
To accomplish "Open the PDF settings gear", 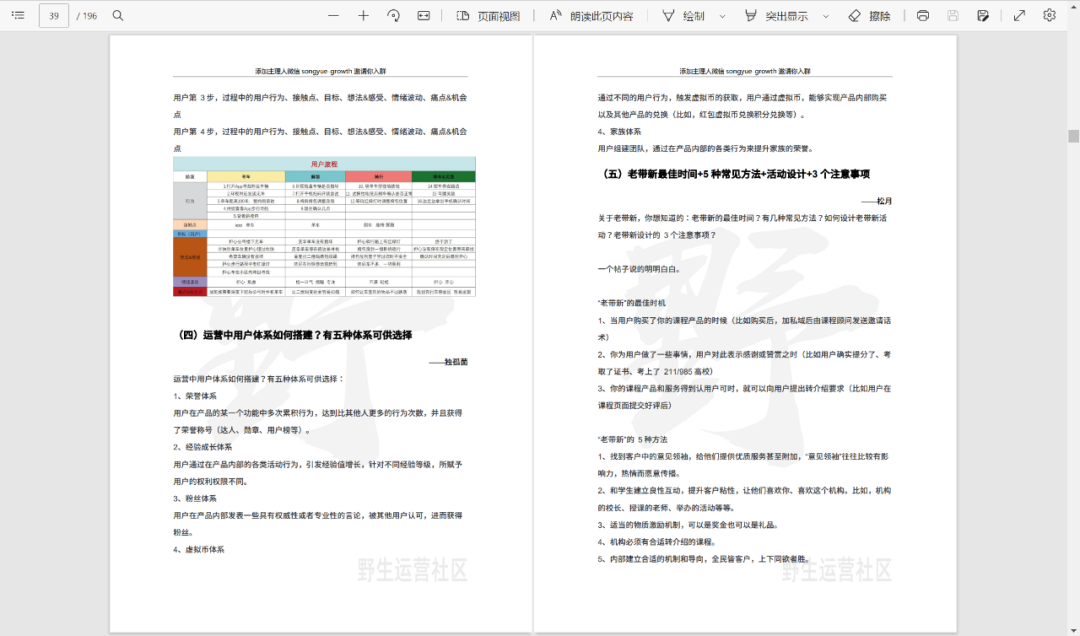I will [x=1049, y=15].
